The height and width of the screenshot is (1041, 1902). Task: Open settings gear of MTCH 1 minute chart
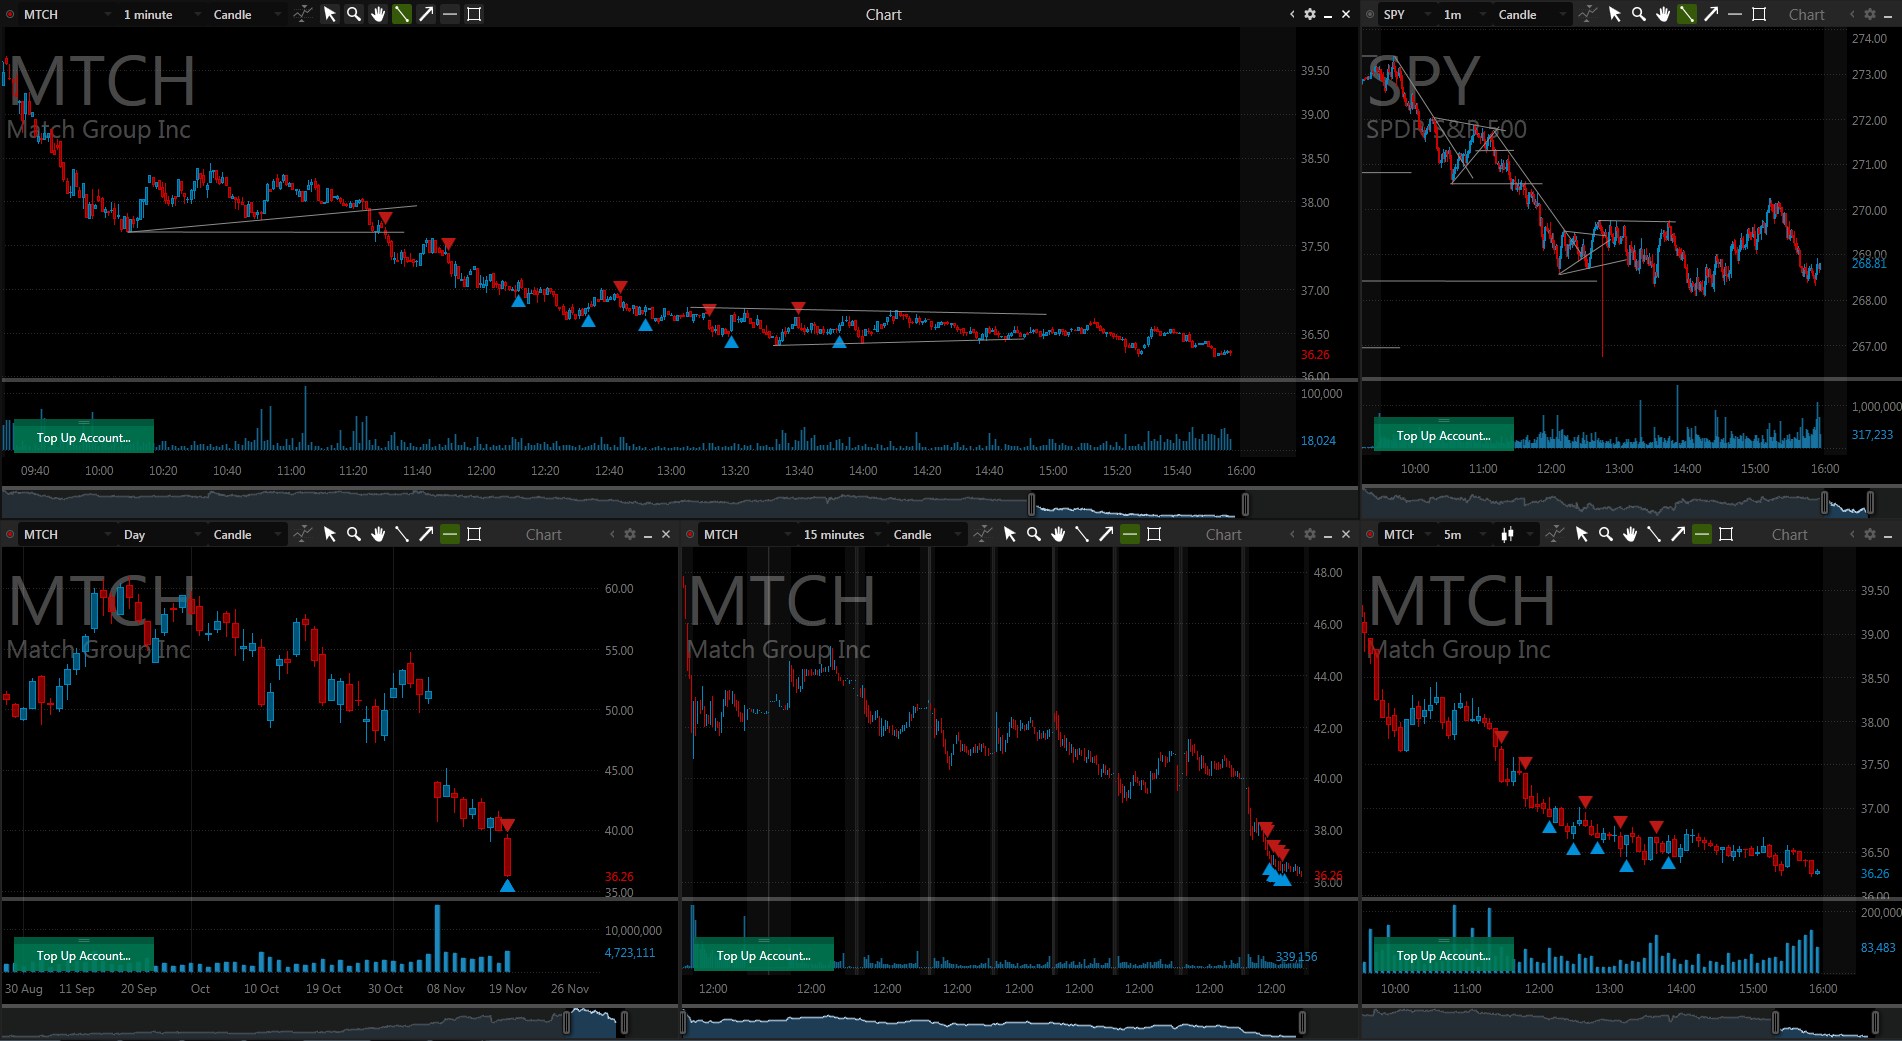tap(1310, 14)
